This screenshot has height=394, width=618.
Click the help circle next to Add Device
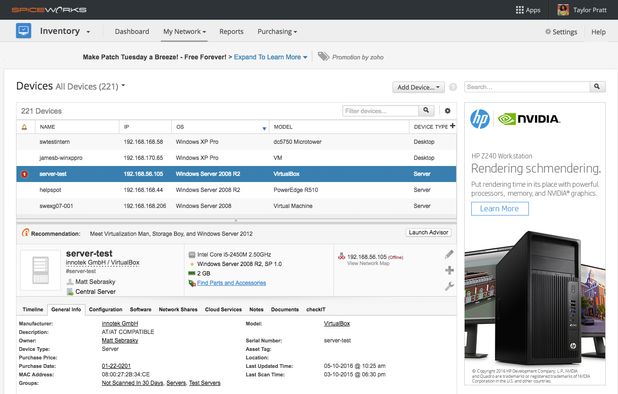point(453,87)
